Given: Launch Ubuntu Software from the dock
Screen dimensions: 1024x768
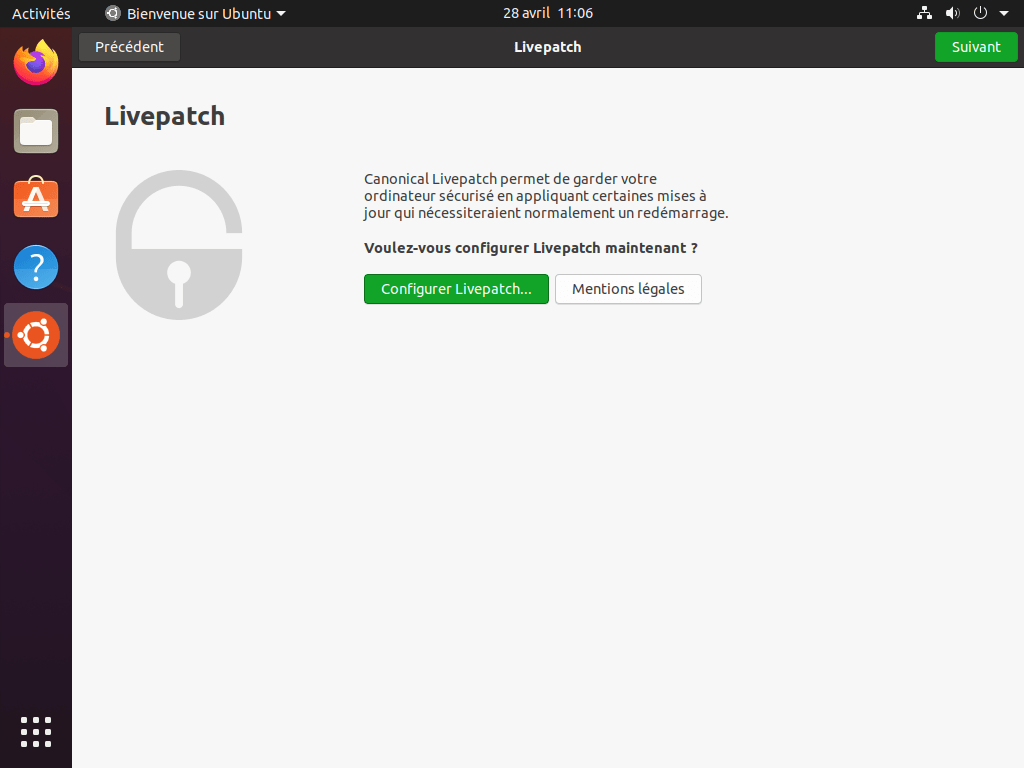Looking at the screenshot, I should 36,198.
